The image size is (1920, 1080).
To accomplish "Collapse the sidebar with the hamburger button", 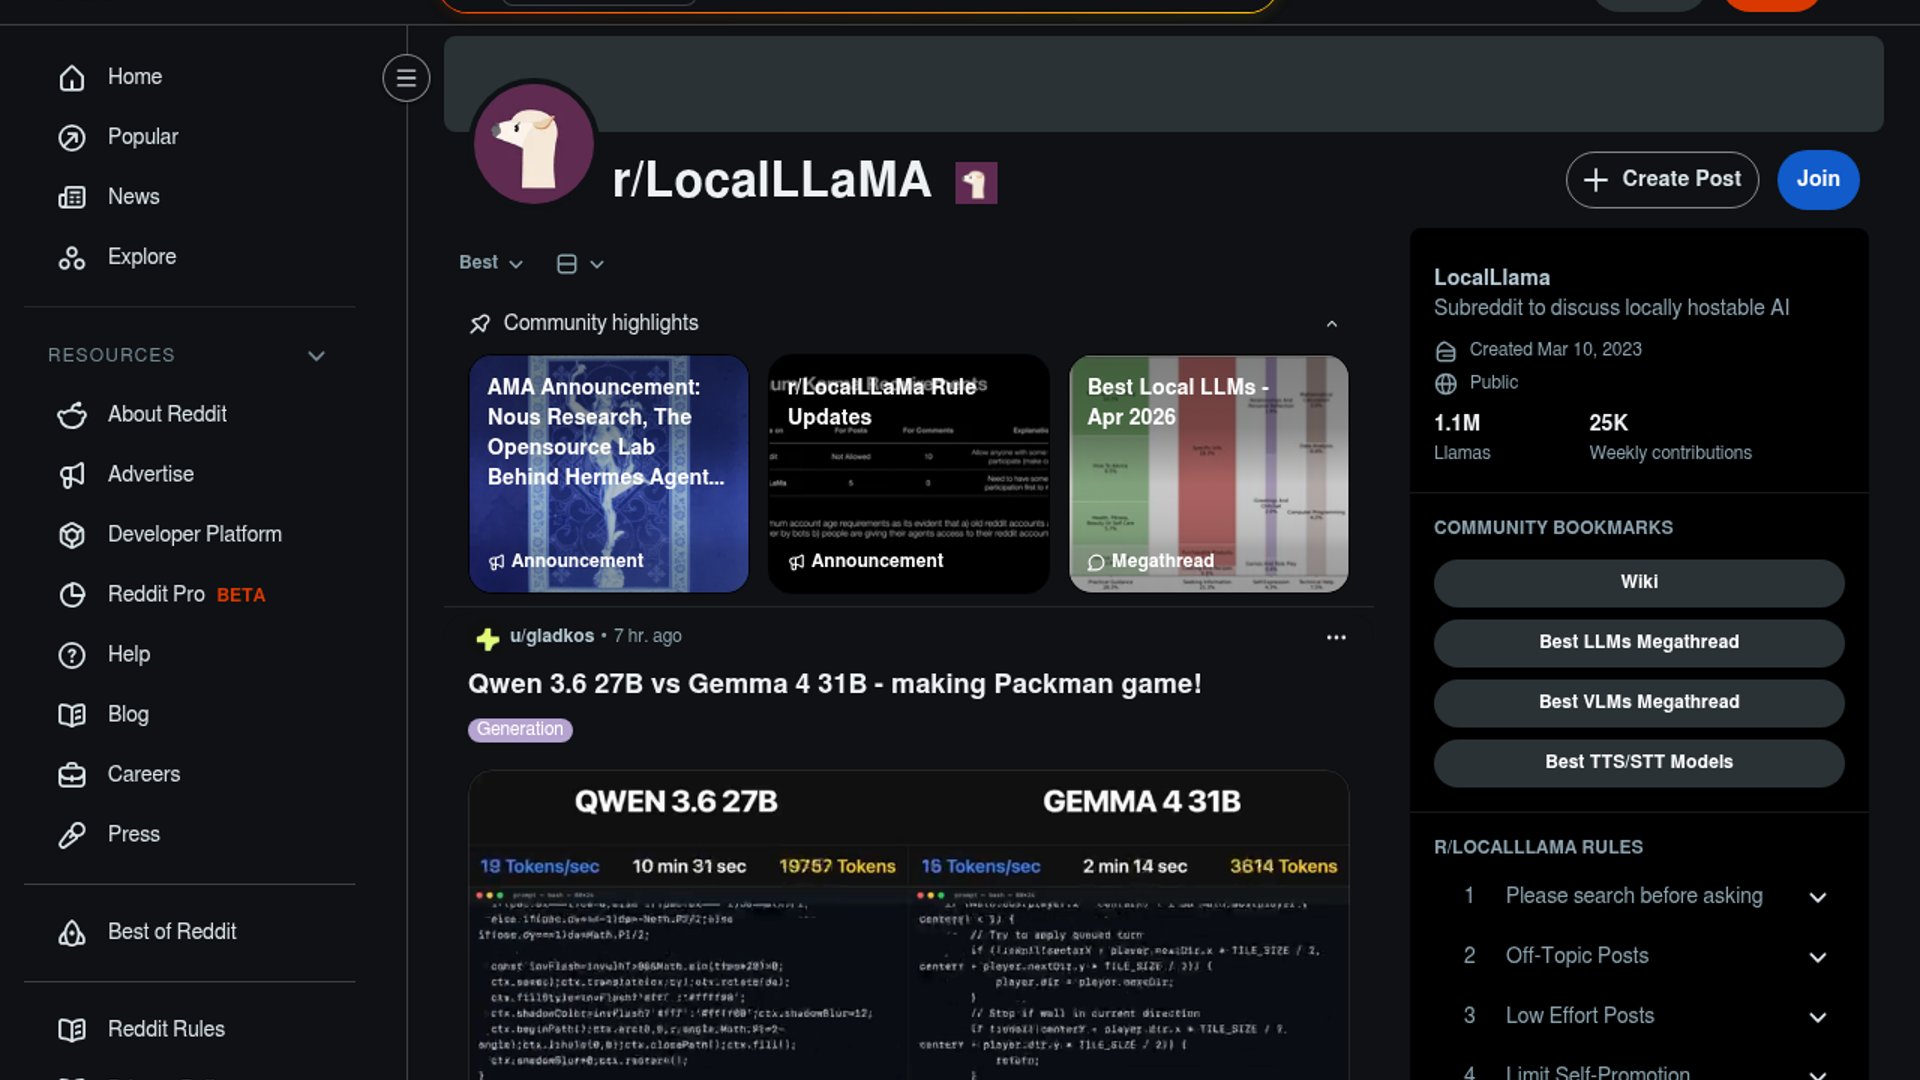I will pyautogui.click(x=406, y=78).
